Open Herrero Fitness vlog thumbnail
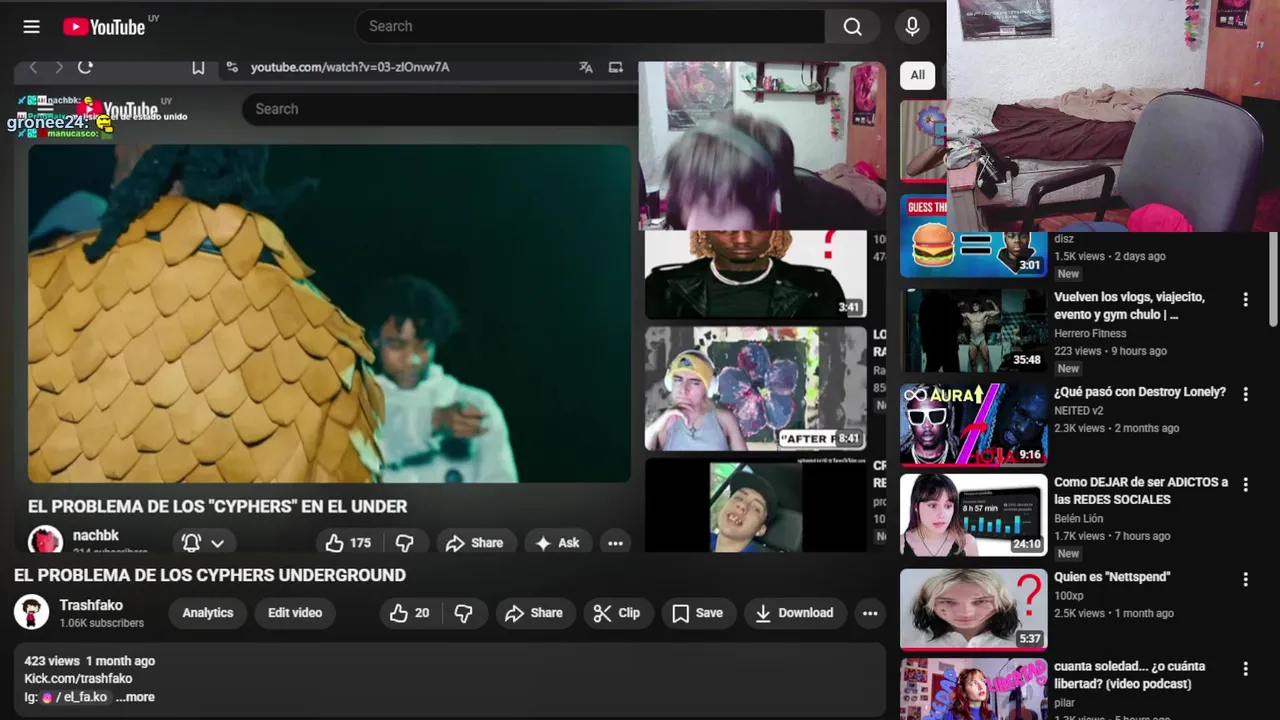This screenshot has height=720, width=1280. tap(973, 330)
